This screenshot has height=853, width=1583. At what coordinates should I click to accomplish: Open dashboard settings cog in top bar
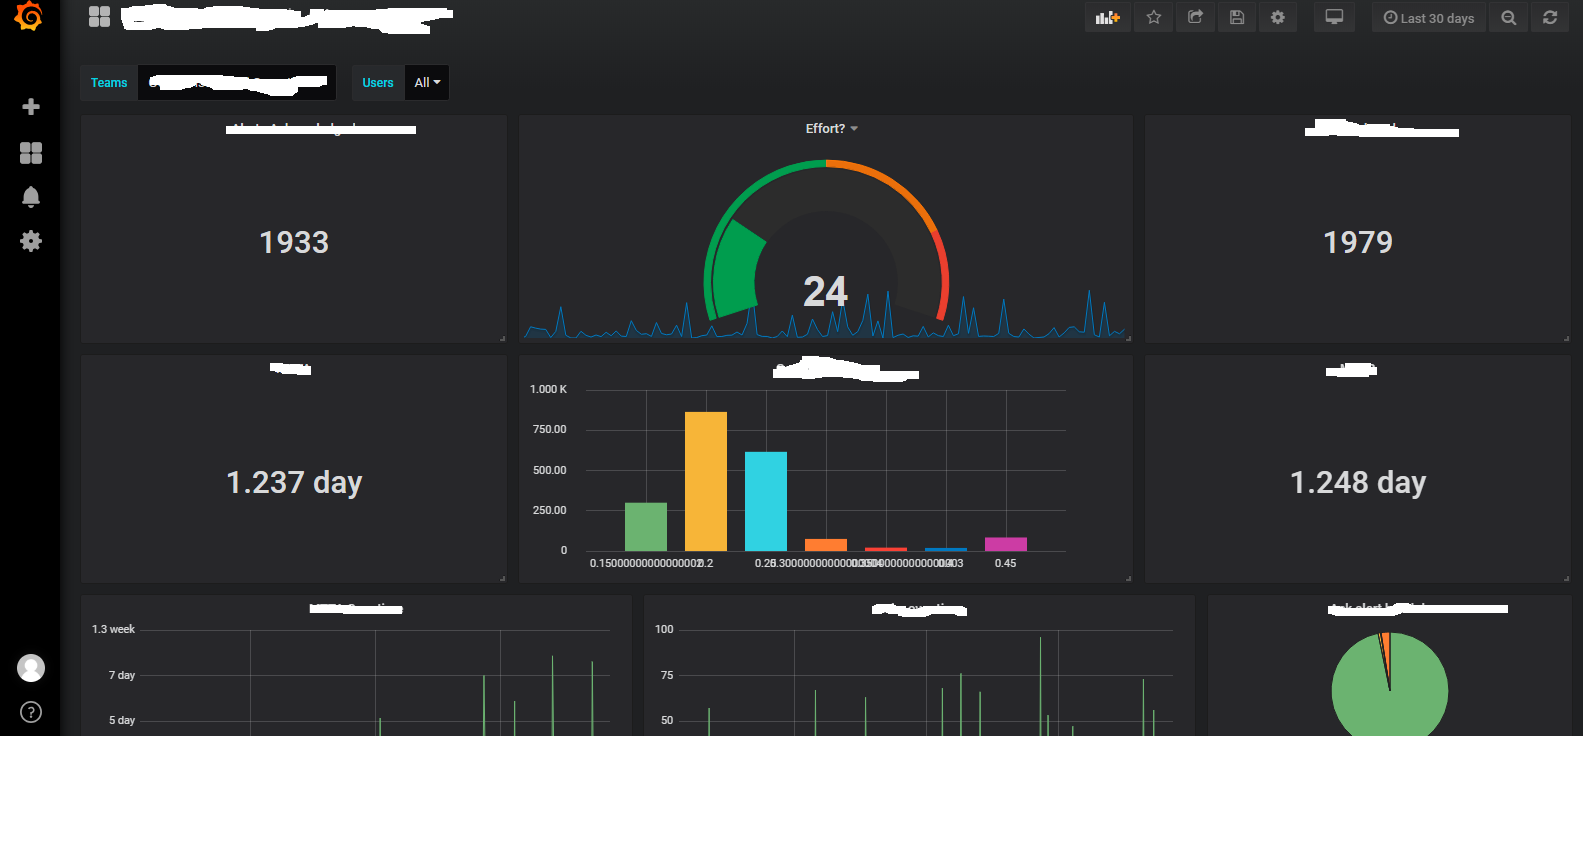(1278, 17)
